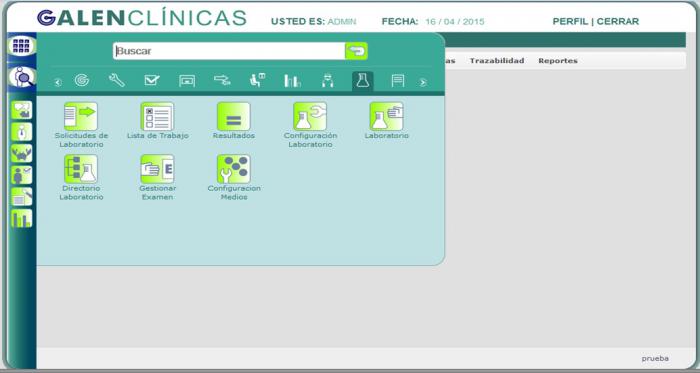Image resolution: width=700 pixels, height=373 pixels.
Task: Select the laboratory flask category icon
Action: coord(362,81)
